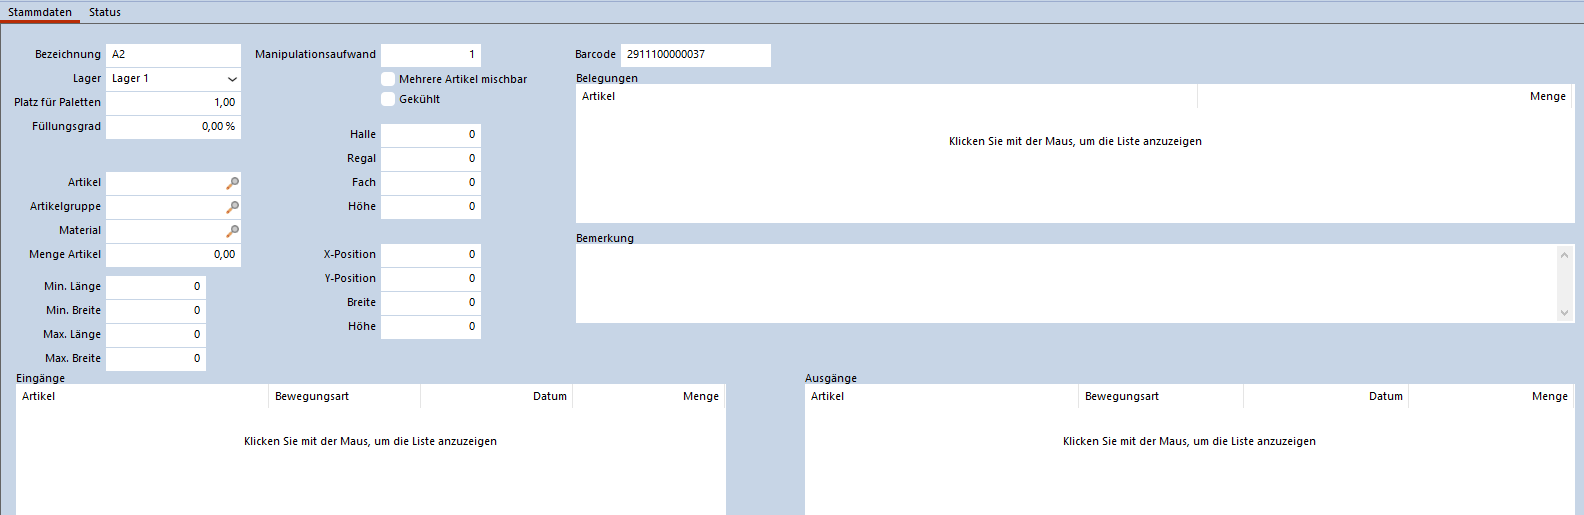Click Belegungen list to load entries

coord(1075,142)
